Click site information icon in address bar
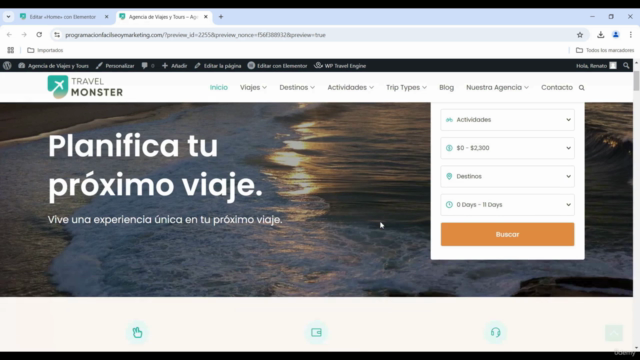Viewport: 640px width, 360px height. point(57,35)
